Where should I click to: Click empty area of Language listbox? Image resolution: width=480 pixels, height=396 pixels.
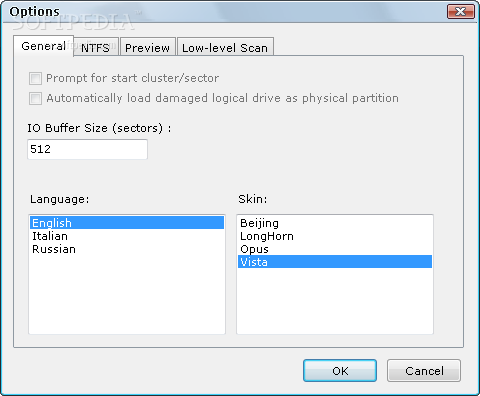(127, 295)
